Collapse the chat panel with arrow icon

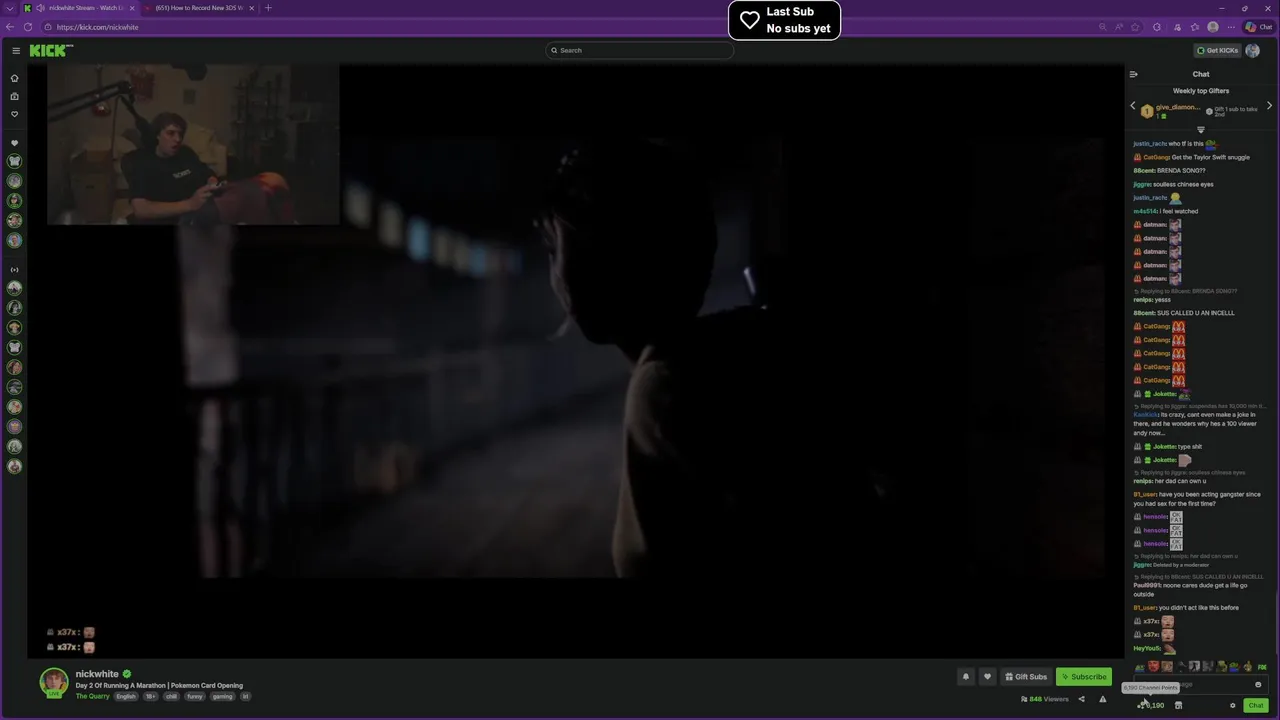(x=1133, y=74)
